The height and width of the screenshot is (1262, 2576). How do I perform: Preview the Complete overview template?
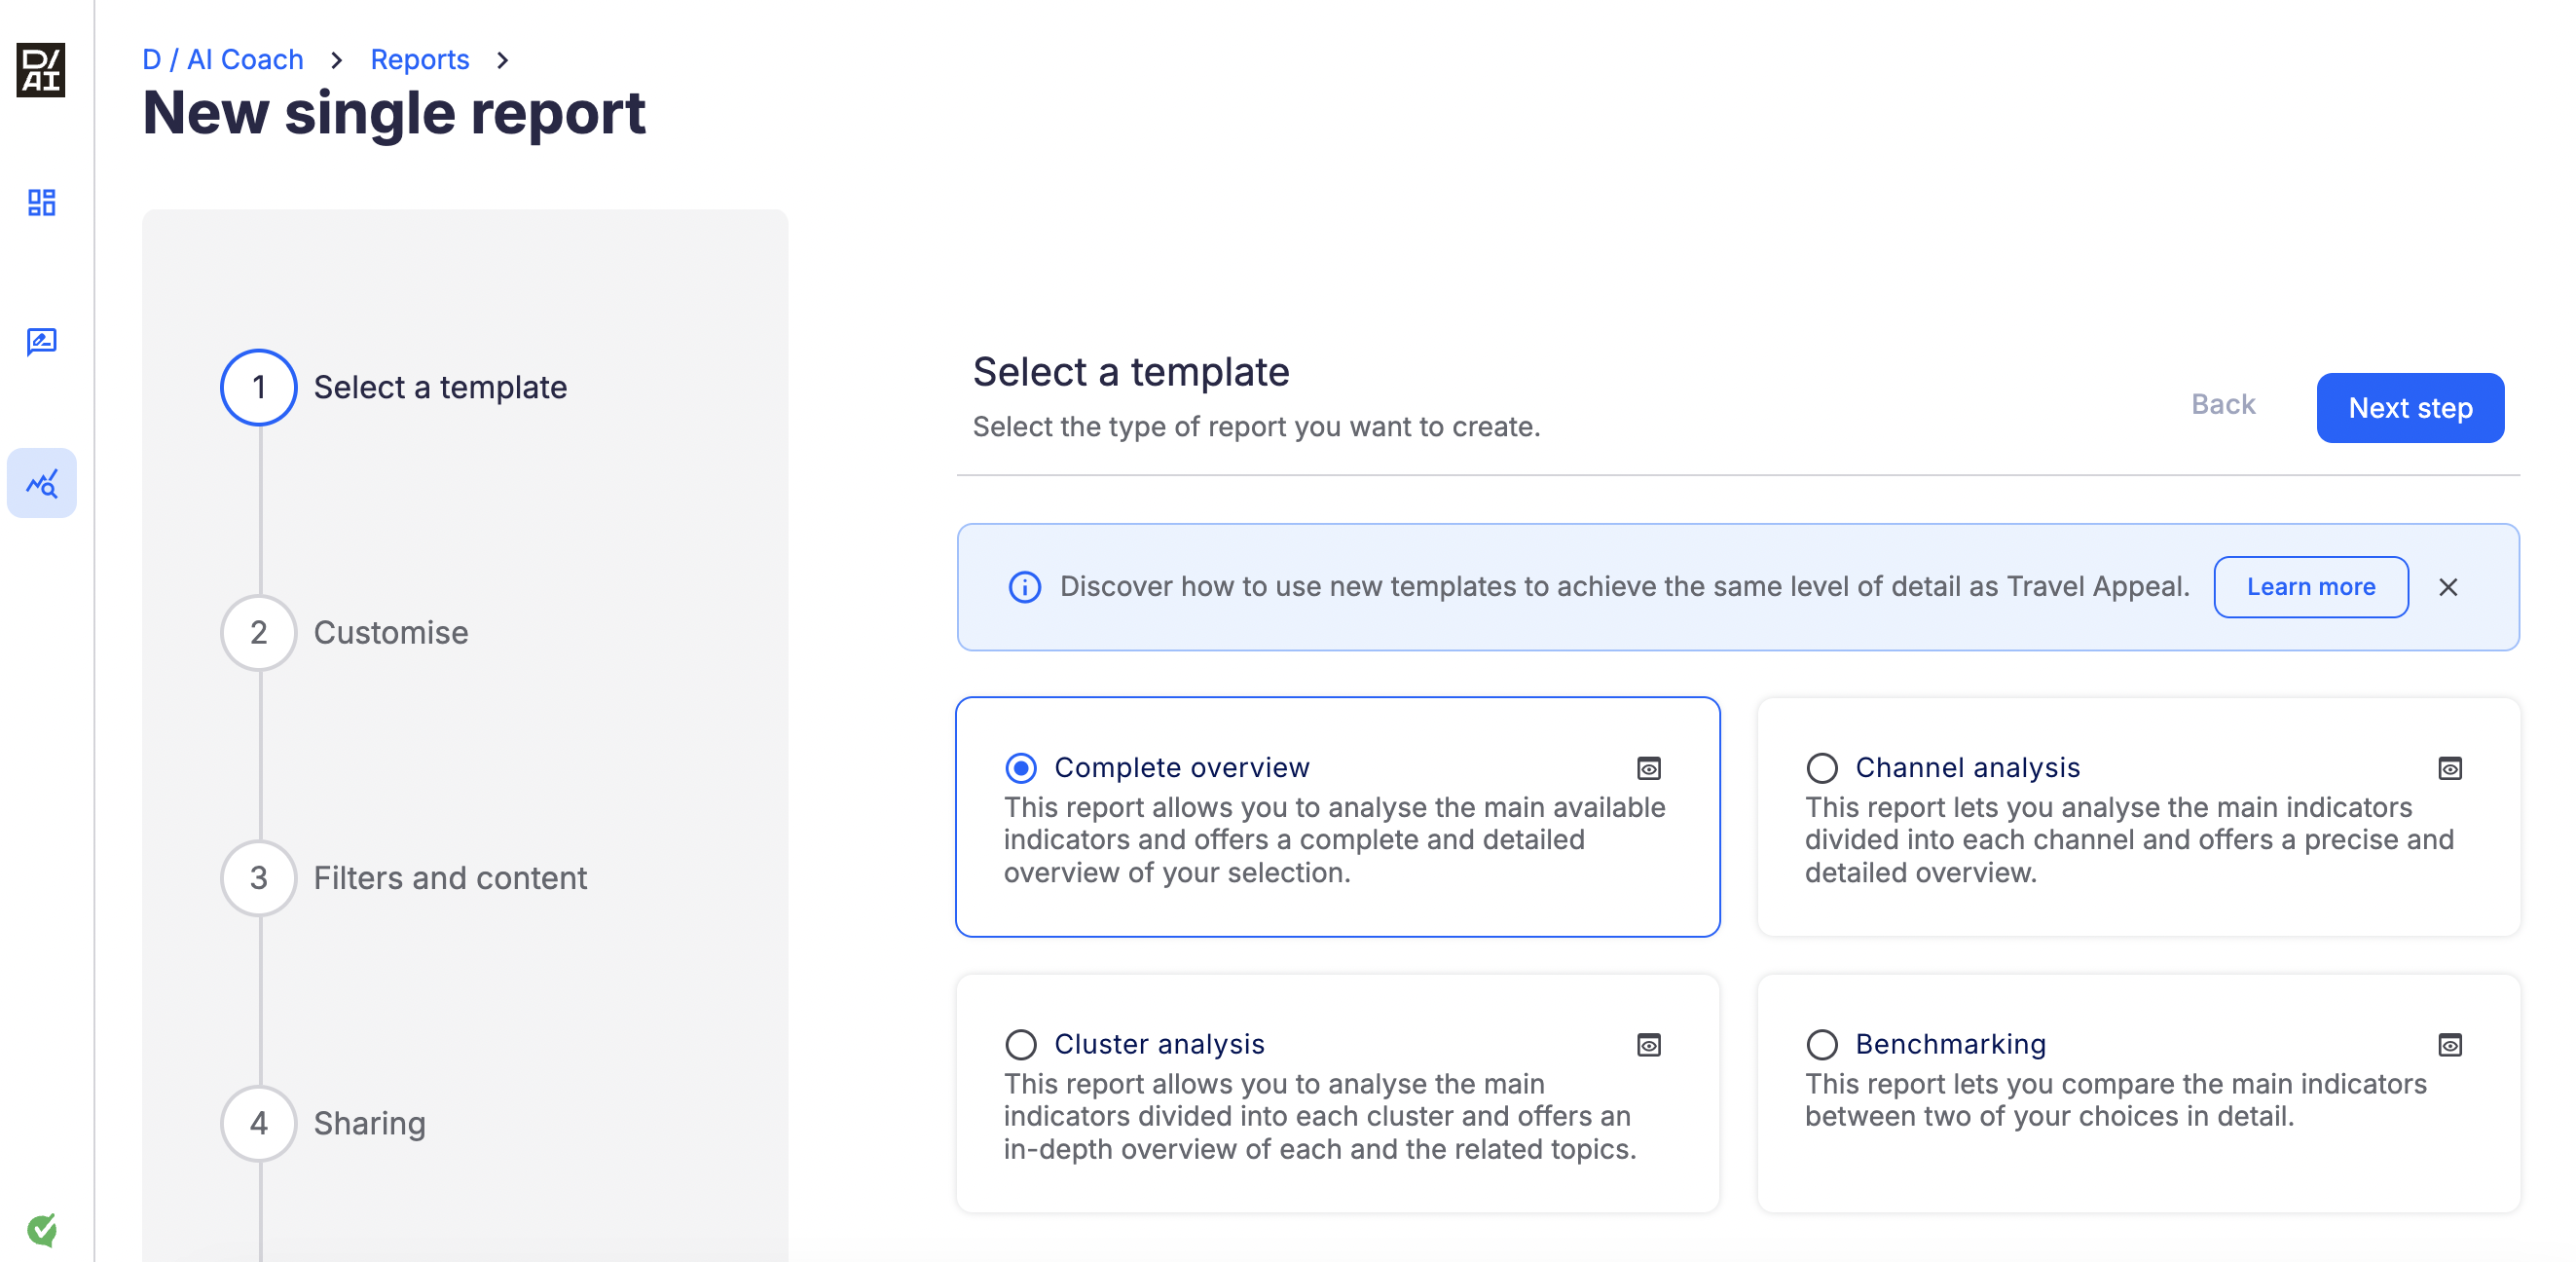pyautogui.click(x=1649, y=768)
